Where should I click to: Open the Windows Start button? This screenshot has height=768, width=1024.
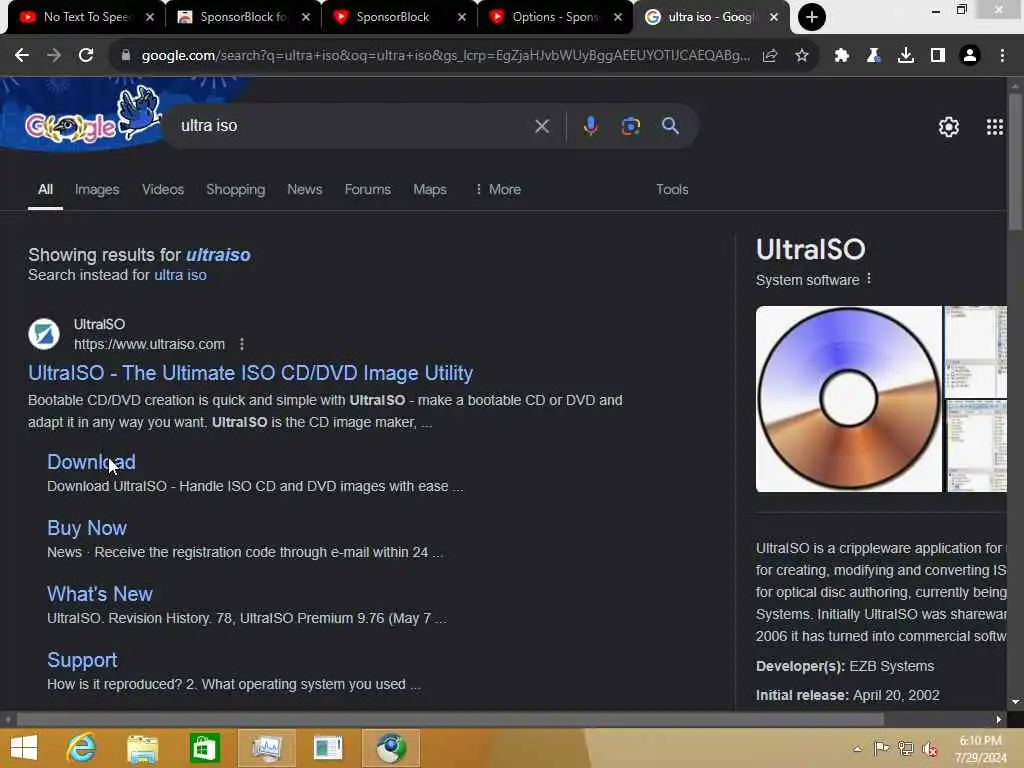click(x=24, y=748)
